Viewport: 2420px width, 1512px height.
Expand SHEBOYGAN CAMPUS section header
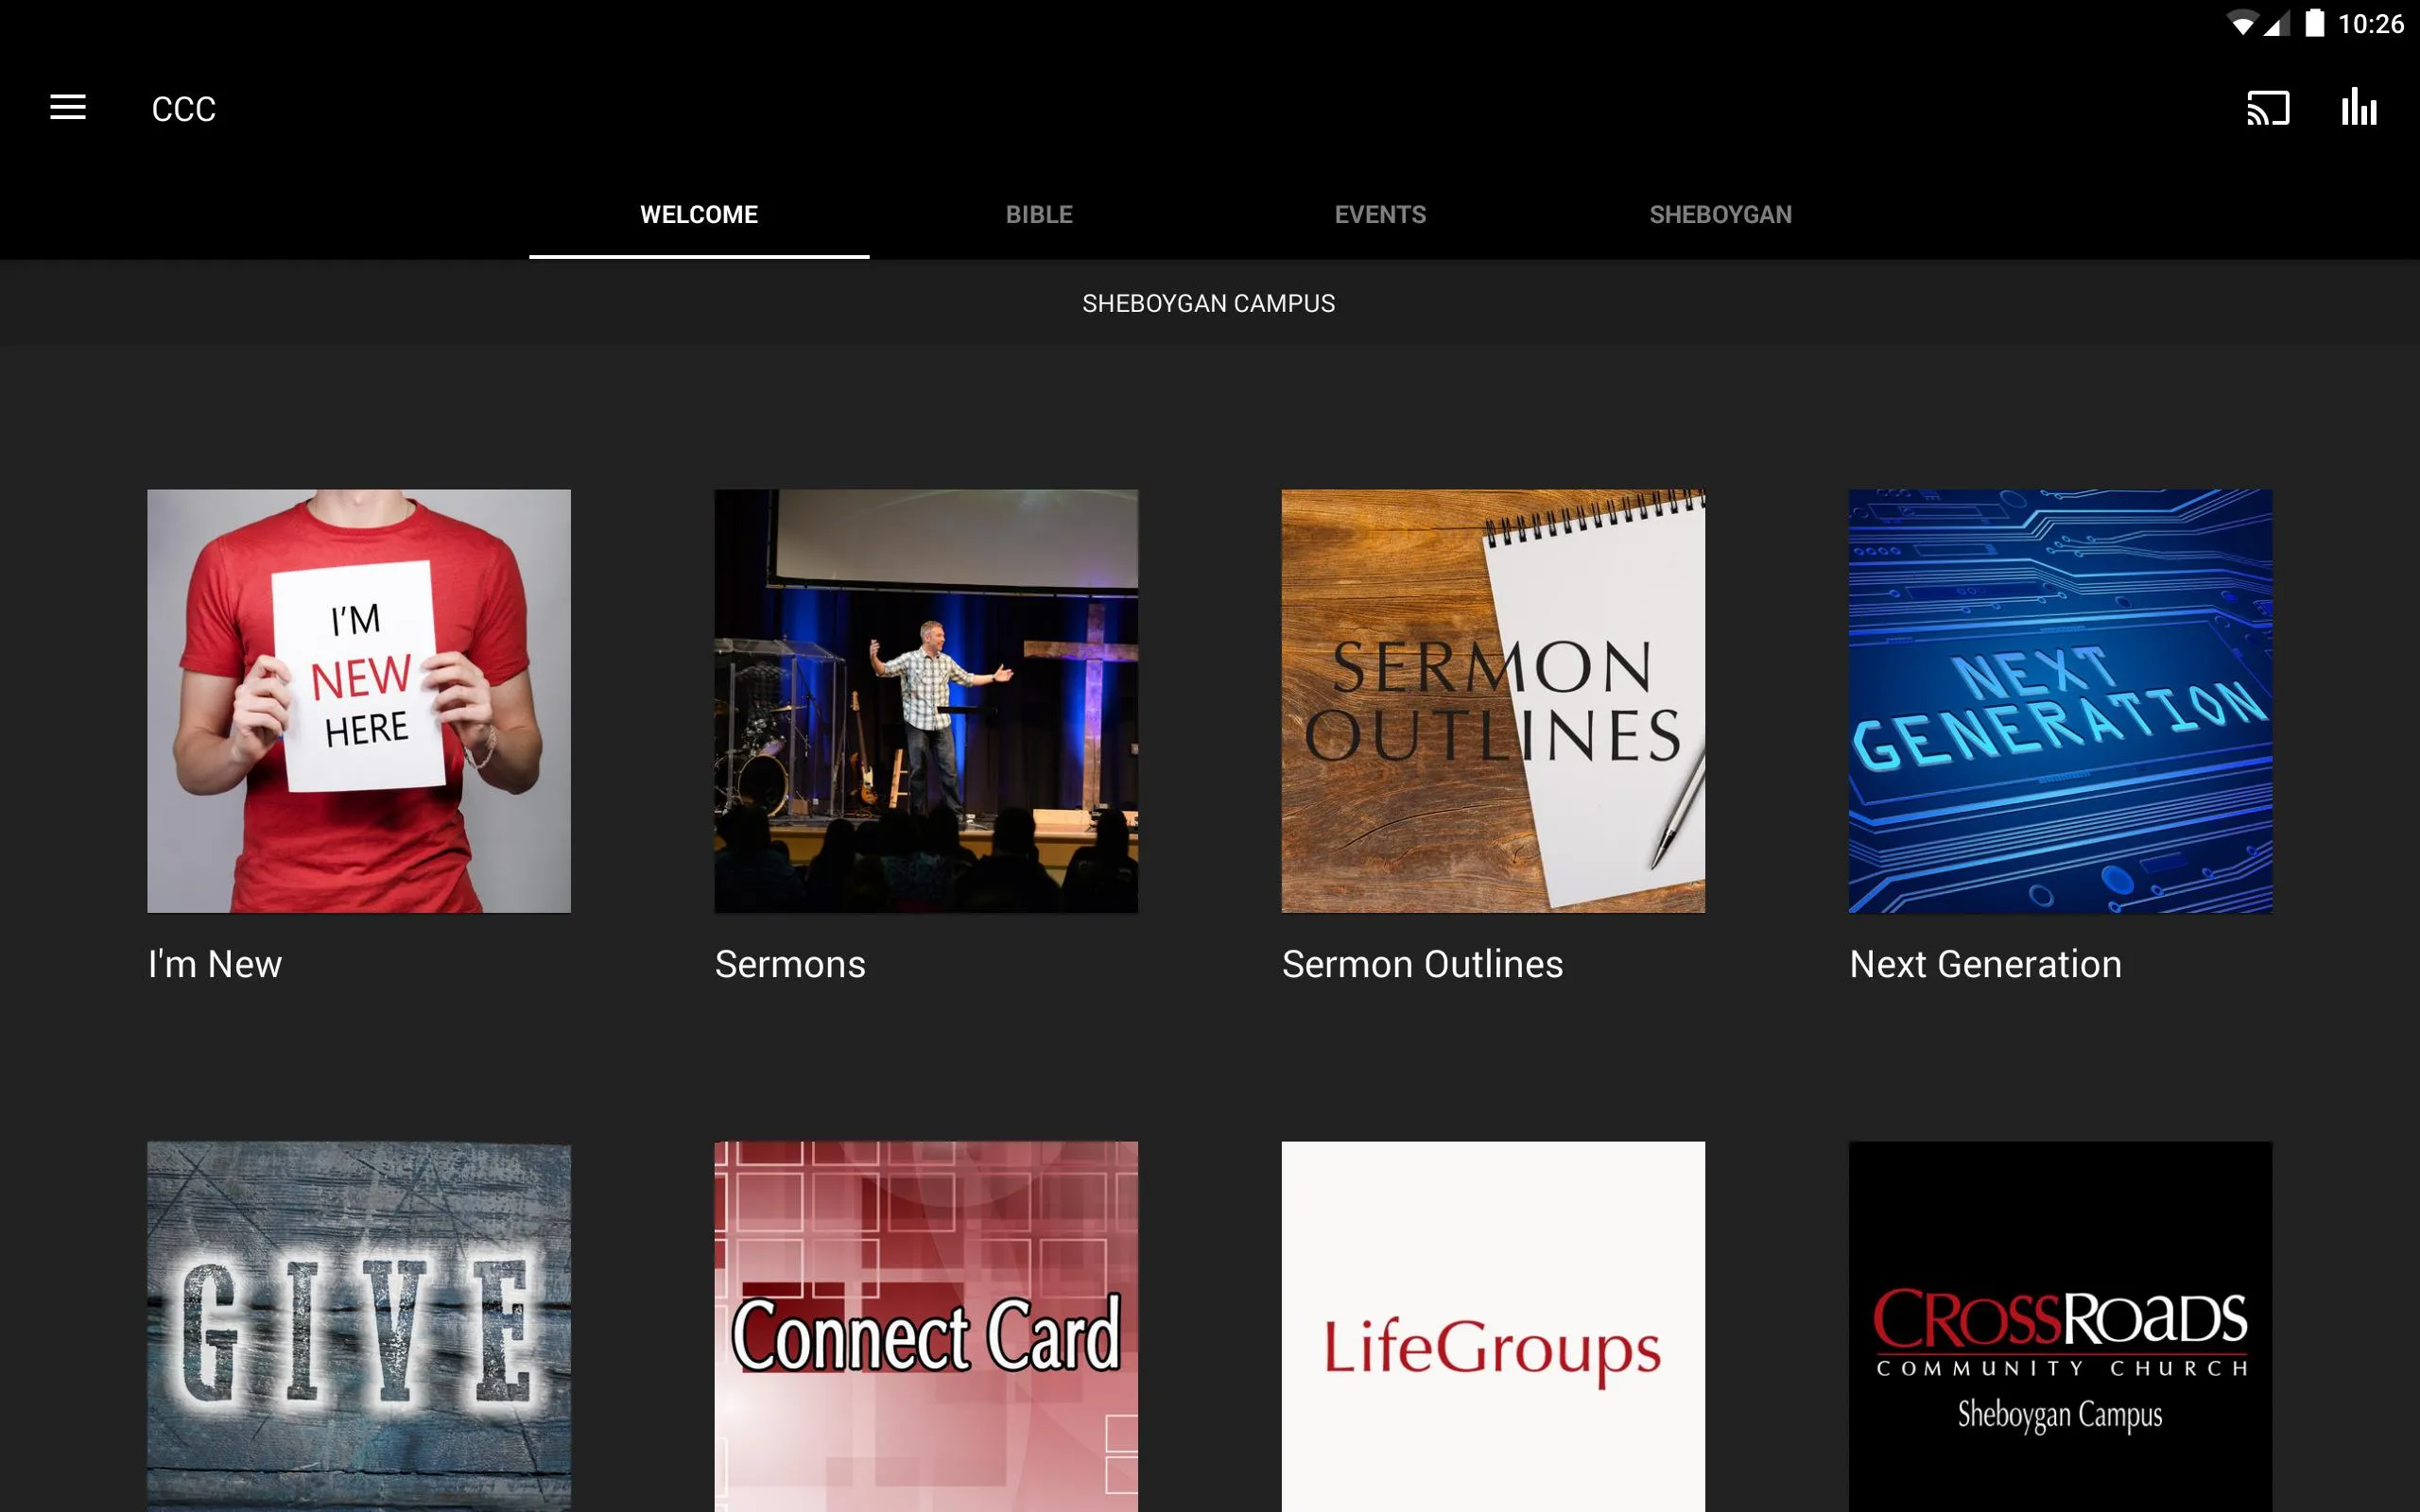click(x=1209, y=301)
